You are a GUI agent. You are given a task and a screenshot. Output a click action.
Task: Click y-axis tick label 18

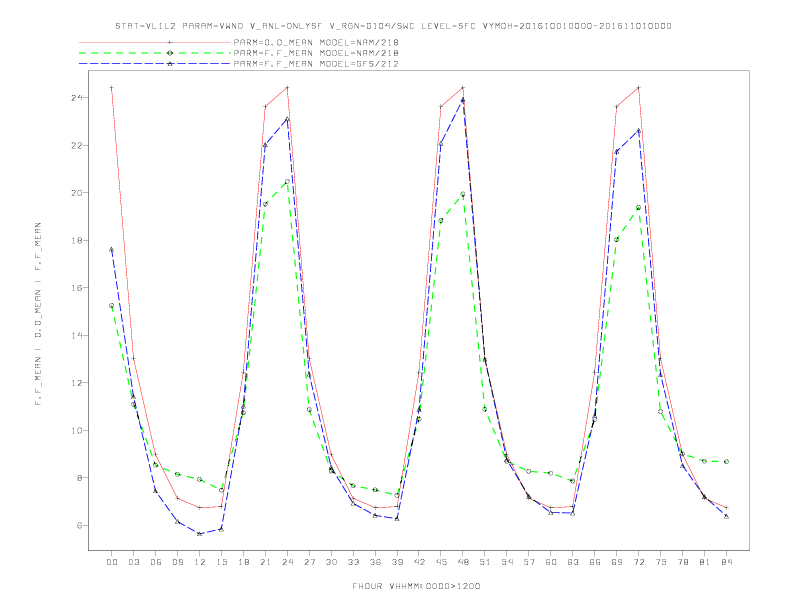click(x=77, y=240)
